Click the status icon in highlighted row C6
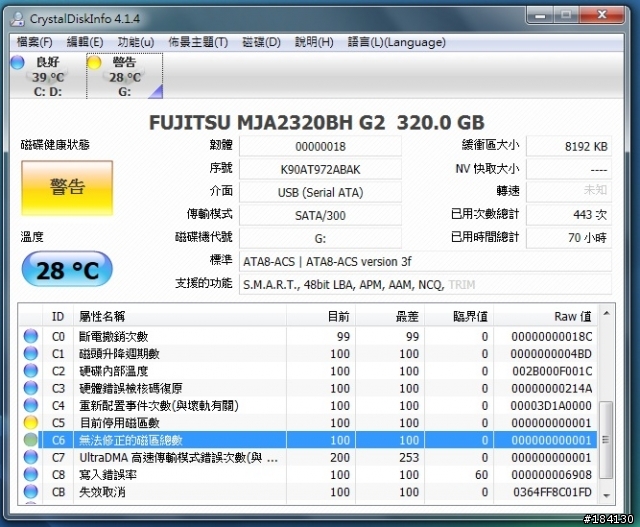 click(31, 440)
